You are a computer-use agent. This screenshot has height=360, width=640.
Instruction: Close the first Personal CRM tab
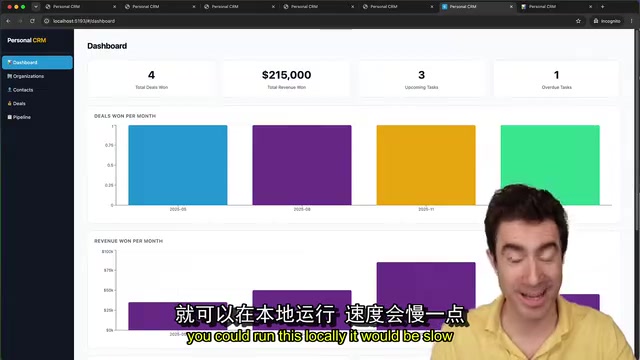pos(114,7)
